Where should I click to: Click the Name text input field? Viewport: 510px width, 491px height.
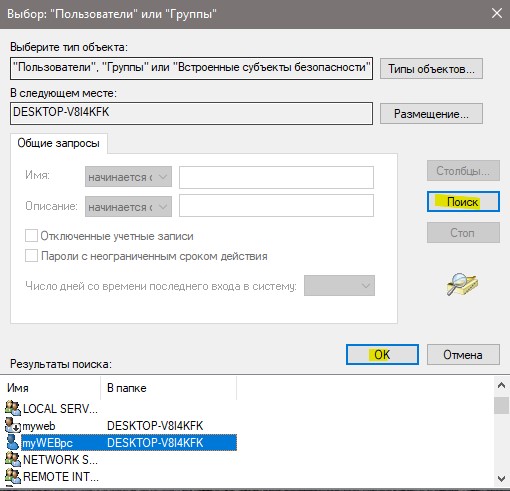(x=276, y=177)
